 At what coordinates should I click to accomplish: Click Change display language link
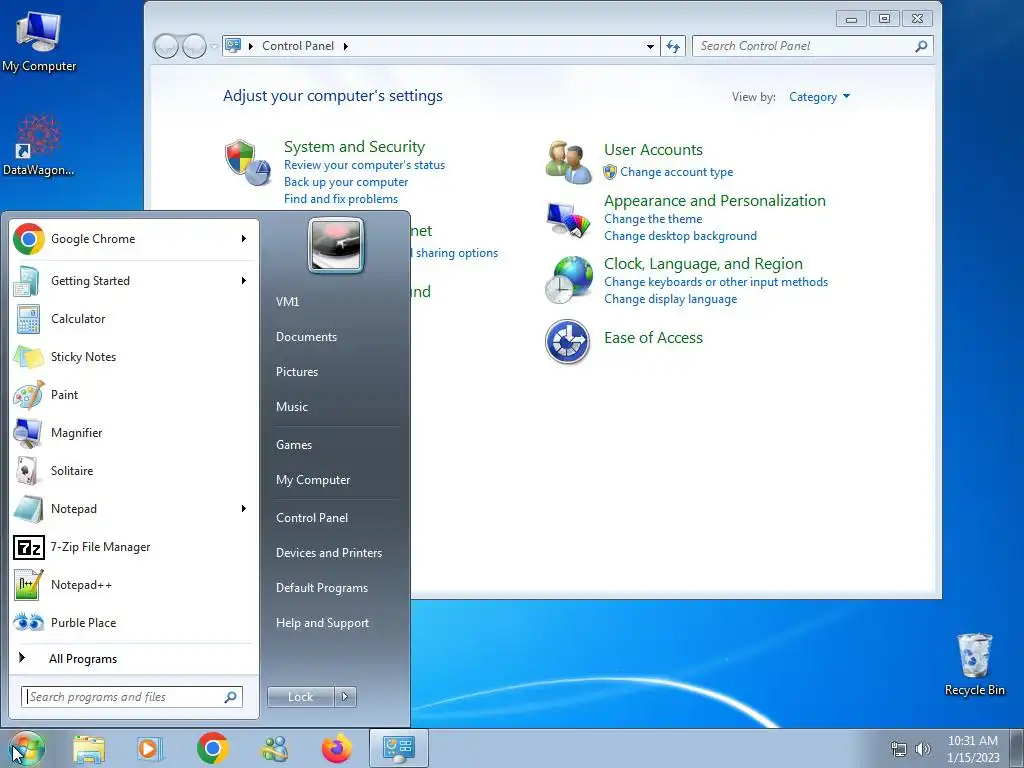[671, 299]
